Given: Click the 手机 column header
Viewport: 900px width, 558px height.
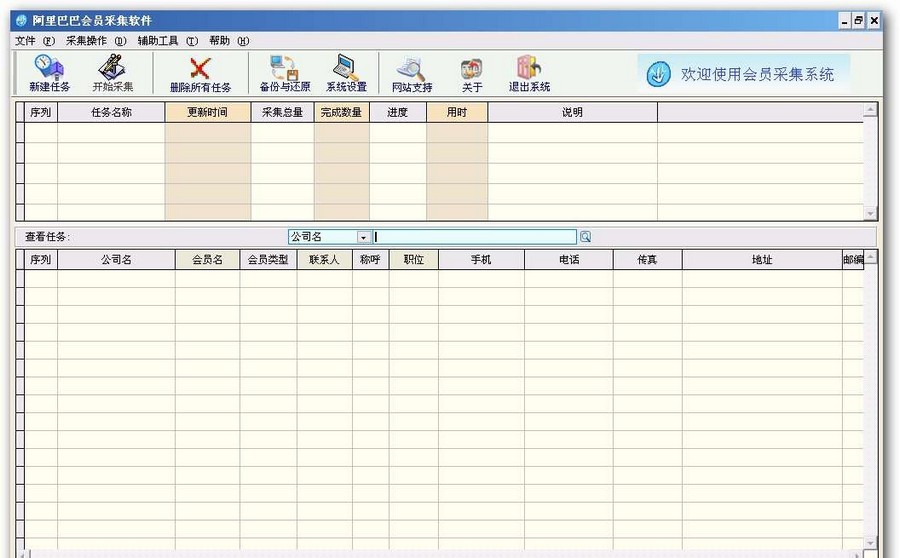Looking at the screenshot, I should pyautogui.click(x=481, y=259).
